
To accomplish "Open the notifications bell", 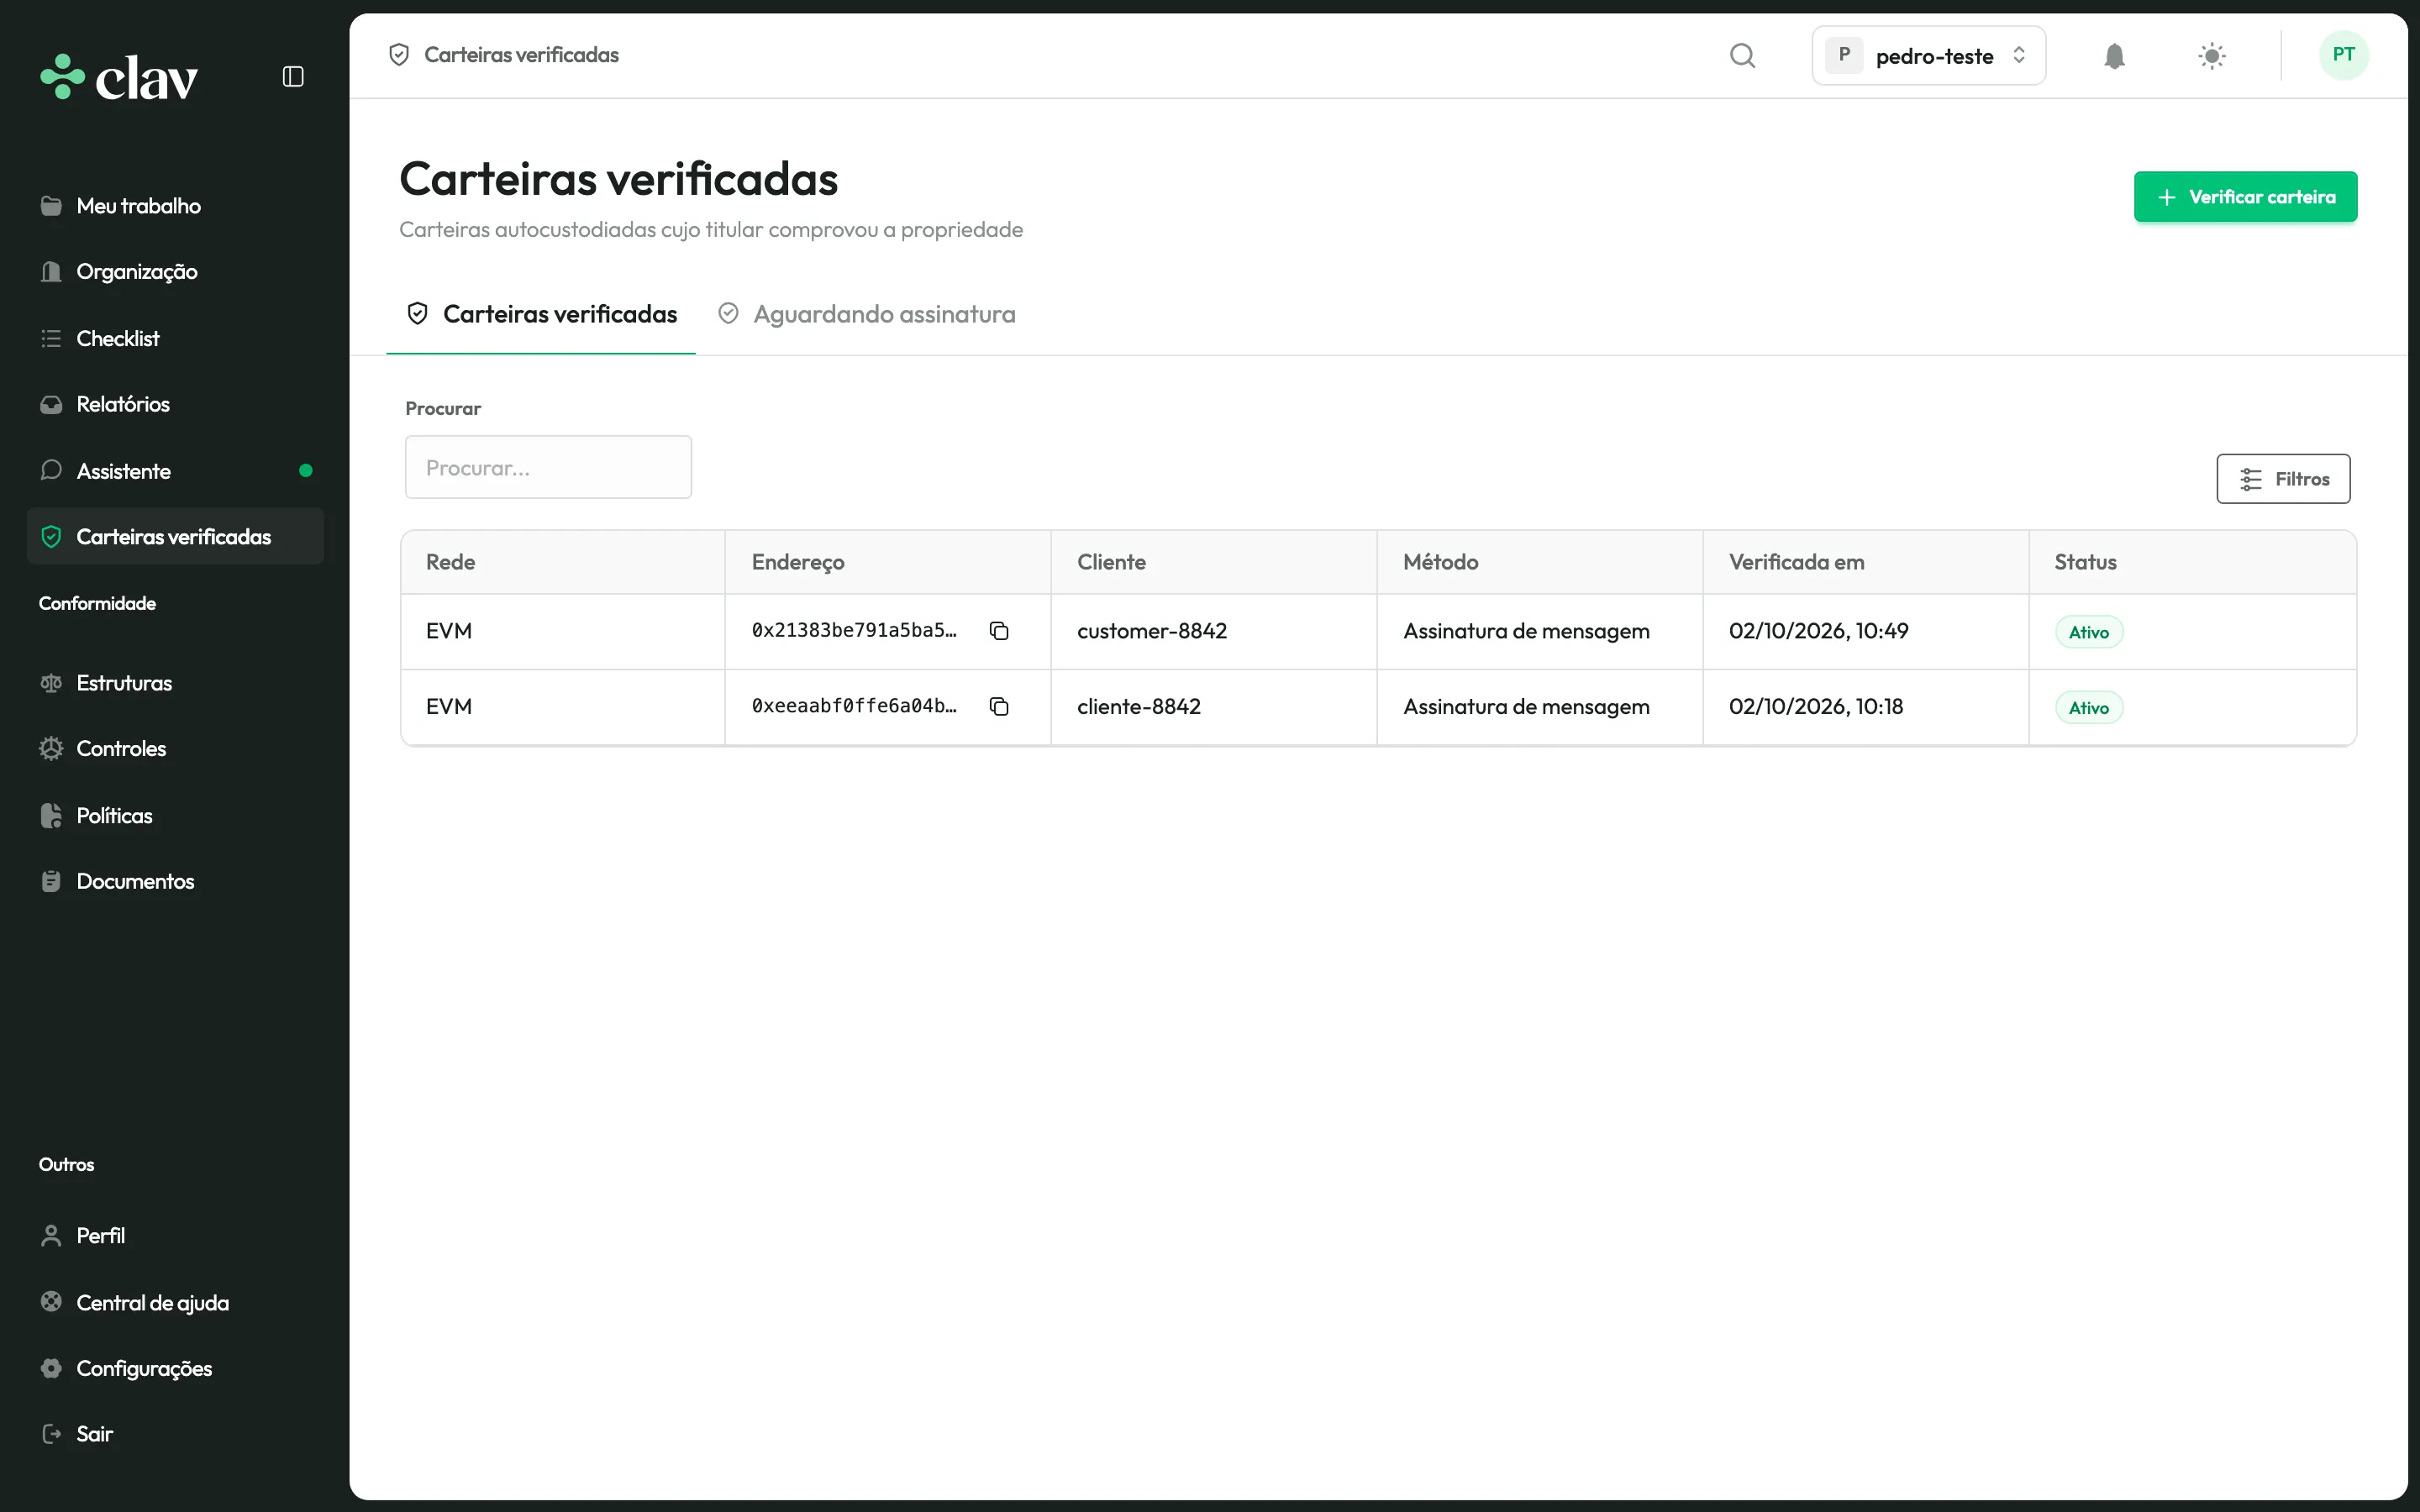I will pyautogui.click(x=2114, y=56).
